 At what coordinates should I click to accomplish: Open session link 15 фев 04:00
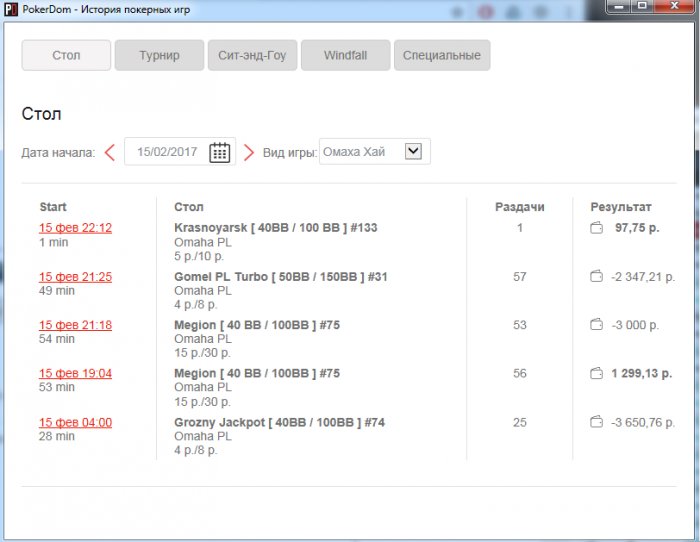point(75,422)
